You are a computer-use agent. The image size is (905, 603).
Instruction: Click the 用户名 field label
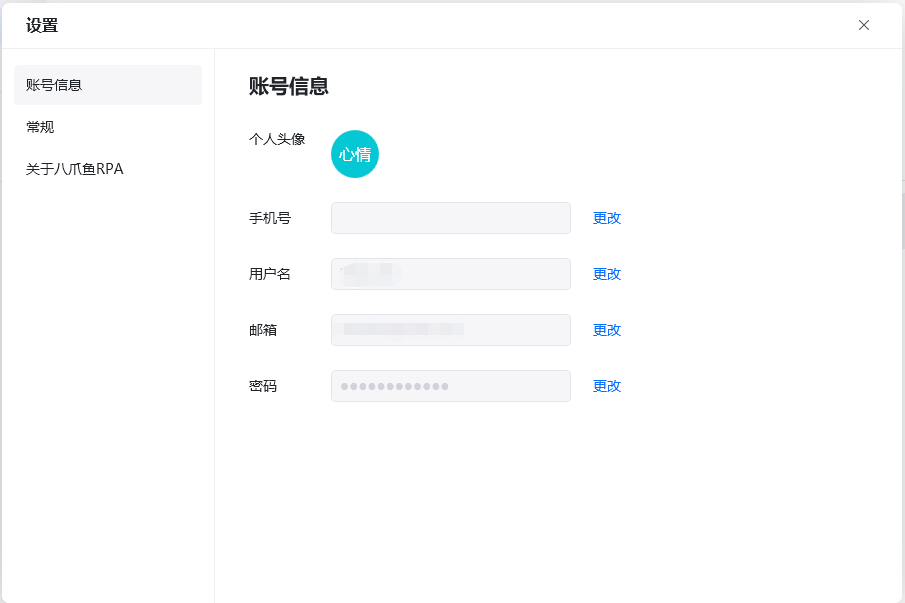pos(264,273)
